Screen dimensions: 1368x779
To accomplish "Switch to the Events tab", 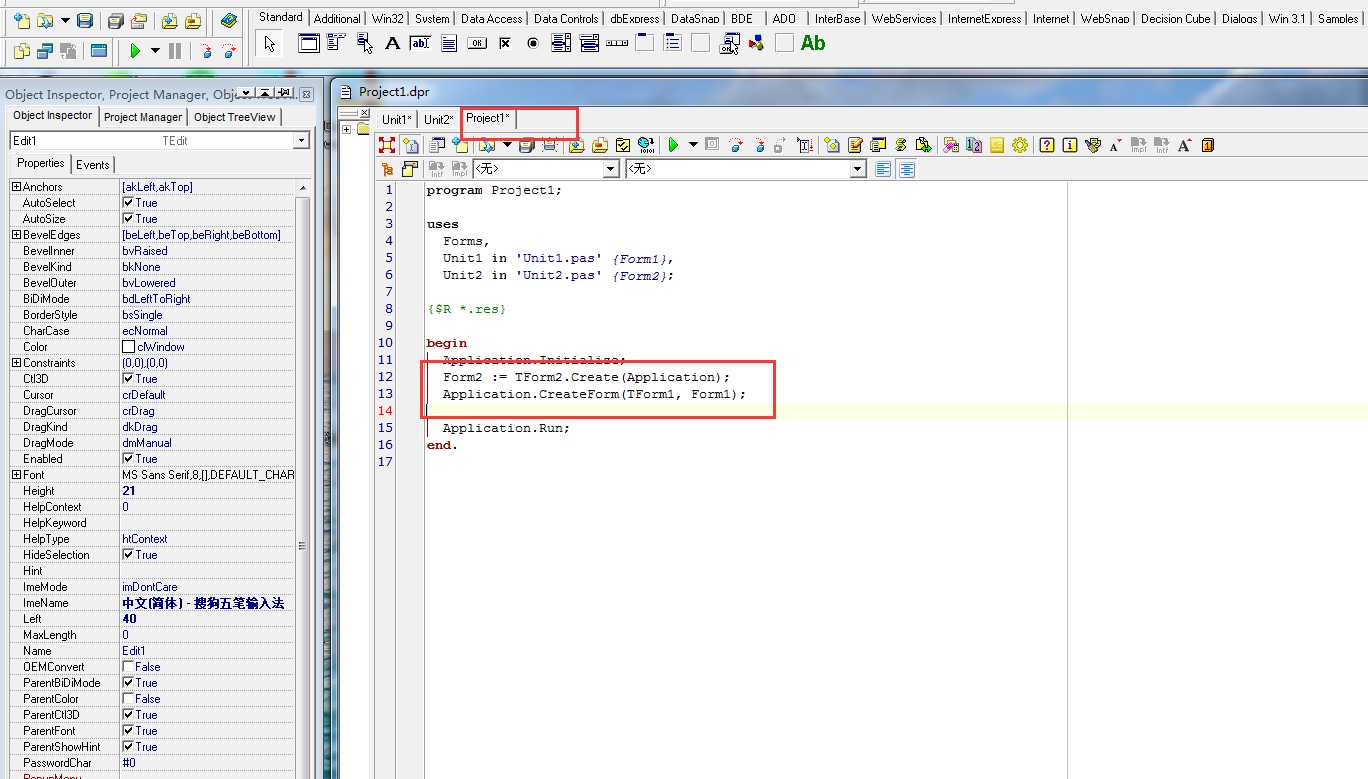I will pos(93,165).
